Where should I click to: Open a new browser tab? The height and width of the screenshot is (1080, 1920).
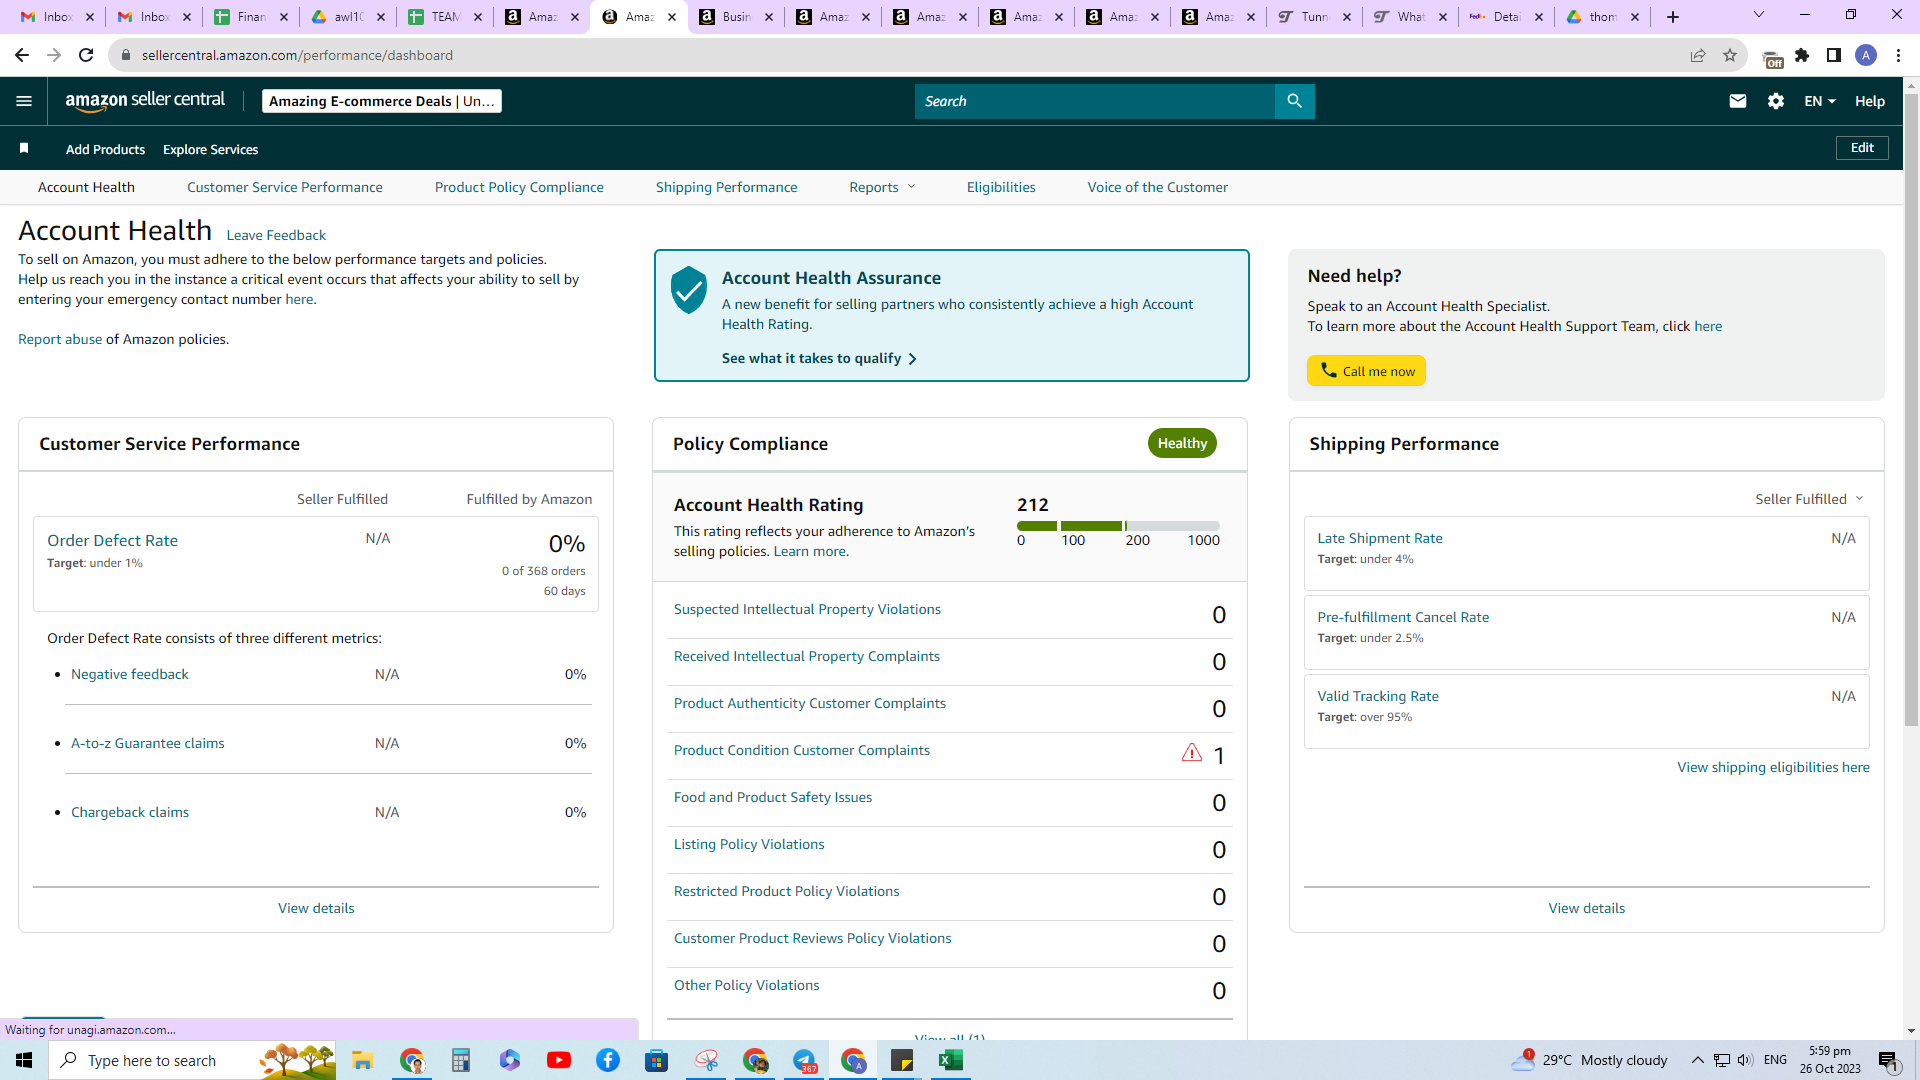point(1673,17)
